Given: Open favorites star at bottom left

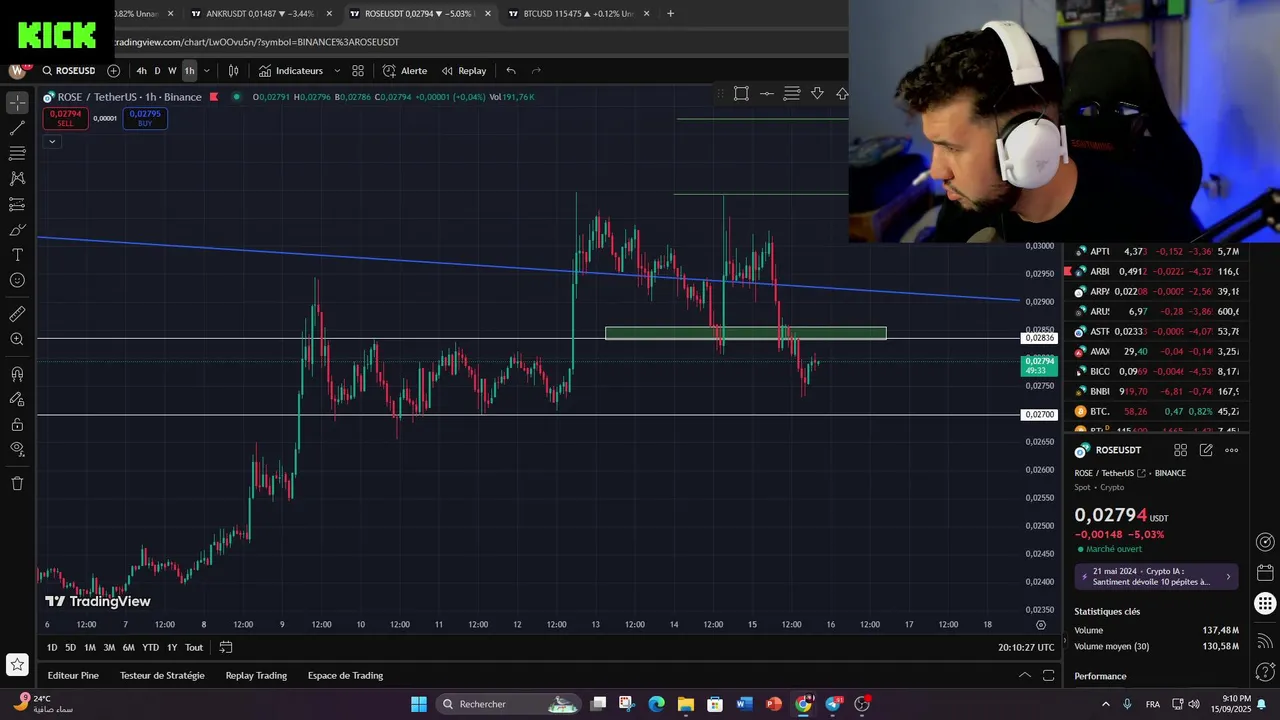Looking at the screenshot, I should coord(17,664).
